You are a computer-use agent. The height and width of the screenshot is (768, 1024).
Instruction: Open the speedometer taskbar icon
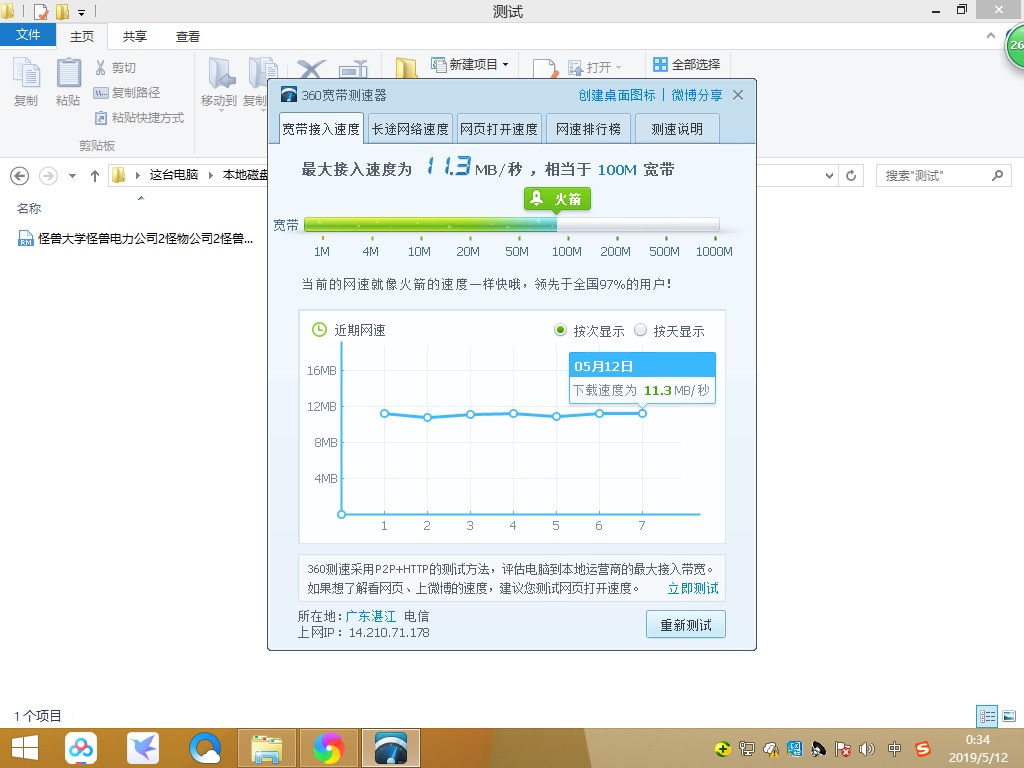click(x=391, y=748)
